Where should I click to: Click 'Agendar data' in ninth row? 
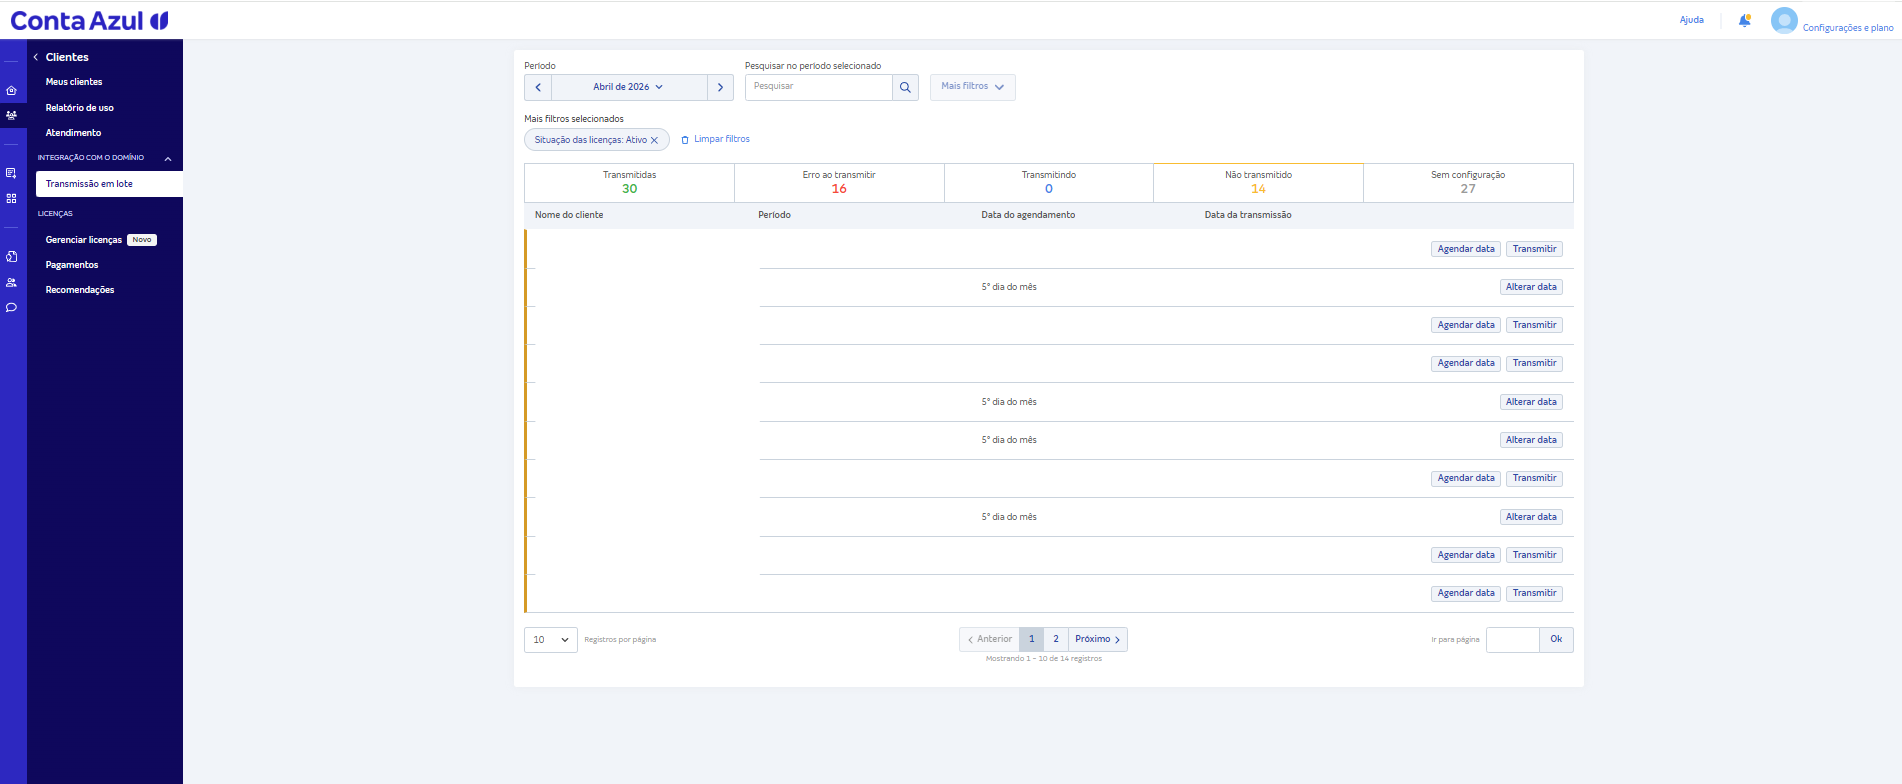(1466, 555)
